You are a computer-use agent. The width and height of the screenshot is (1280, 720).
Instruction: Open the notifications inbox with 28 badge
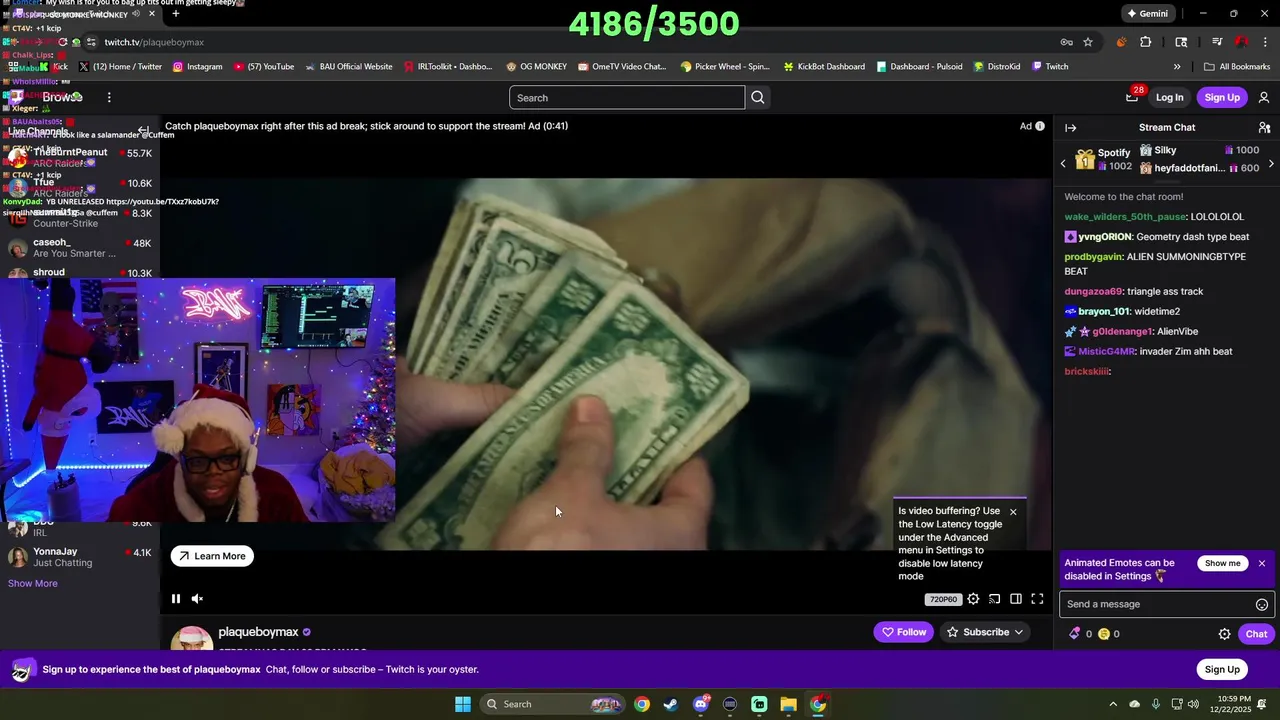1132,97
